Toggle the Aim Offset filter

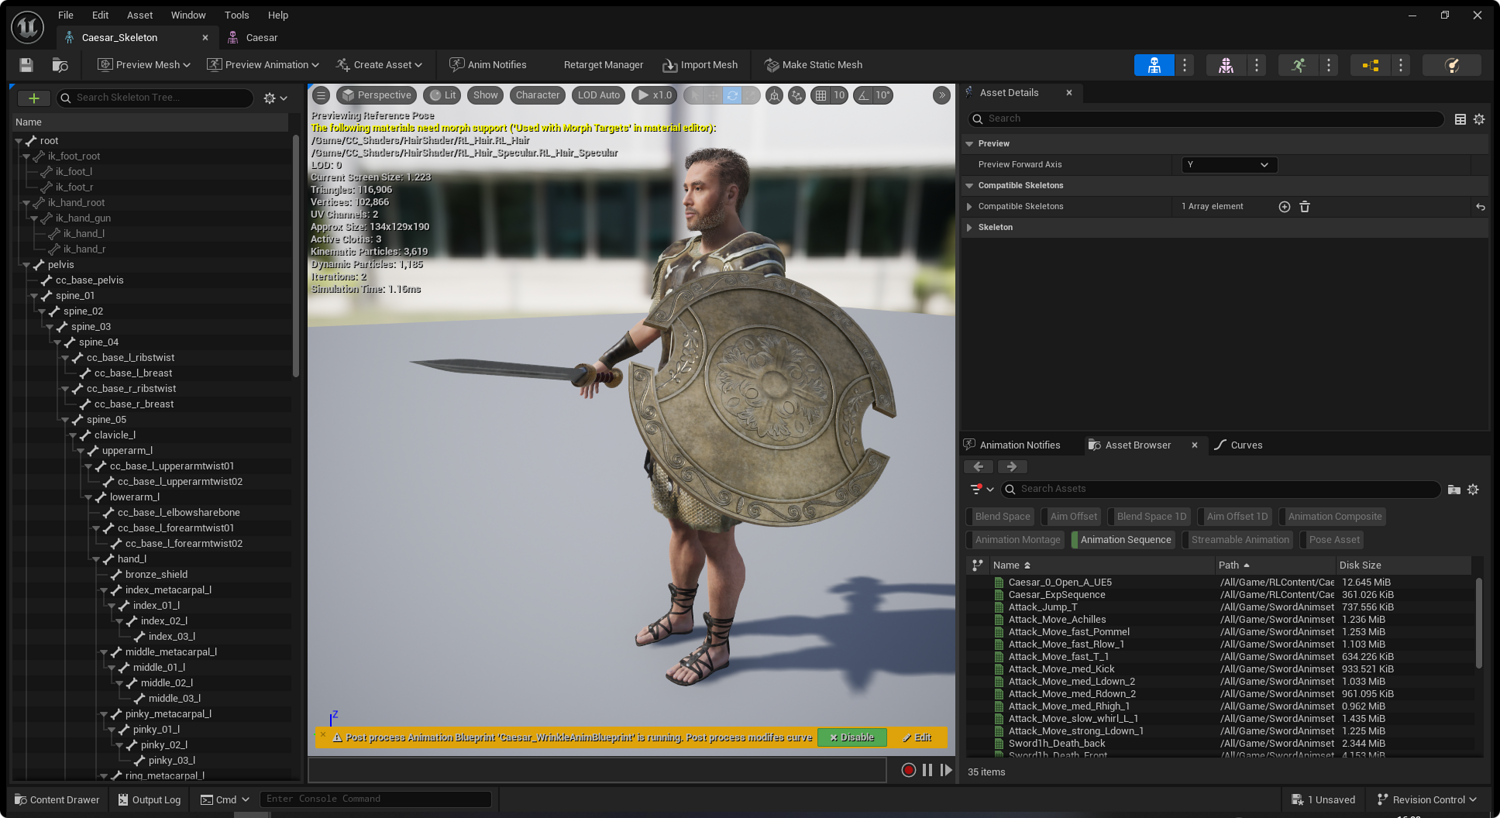[1072, 517]
